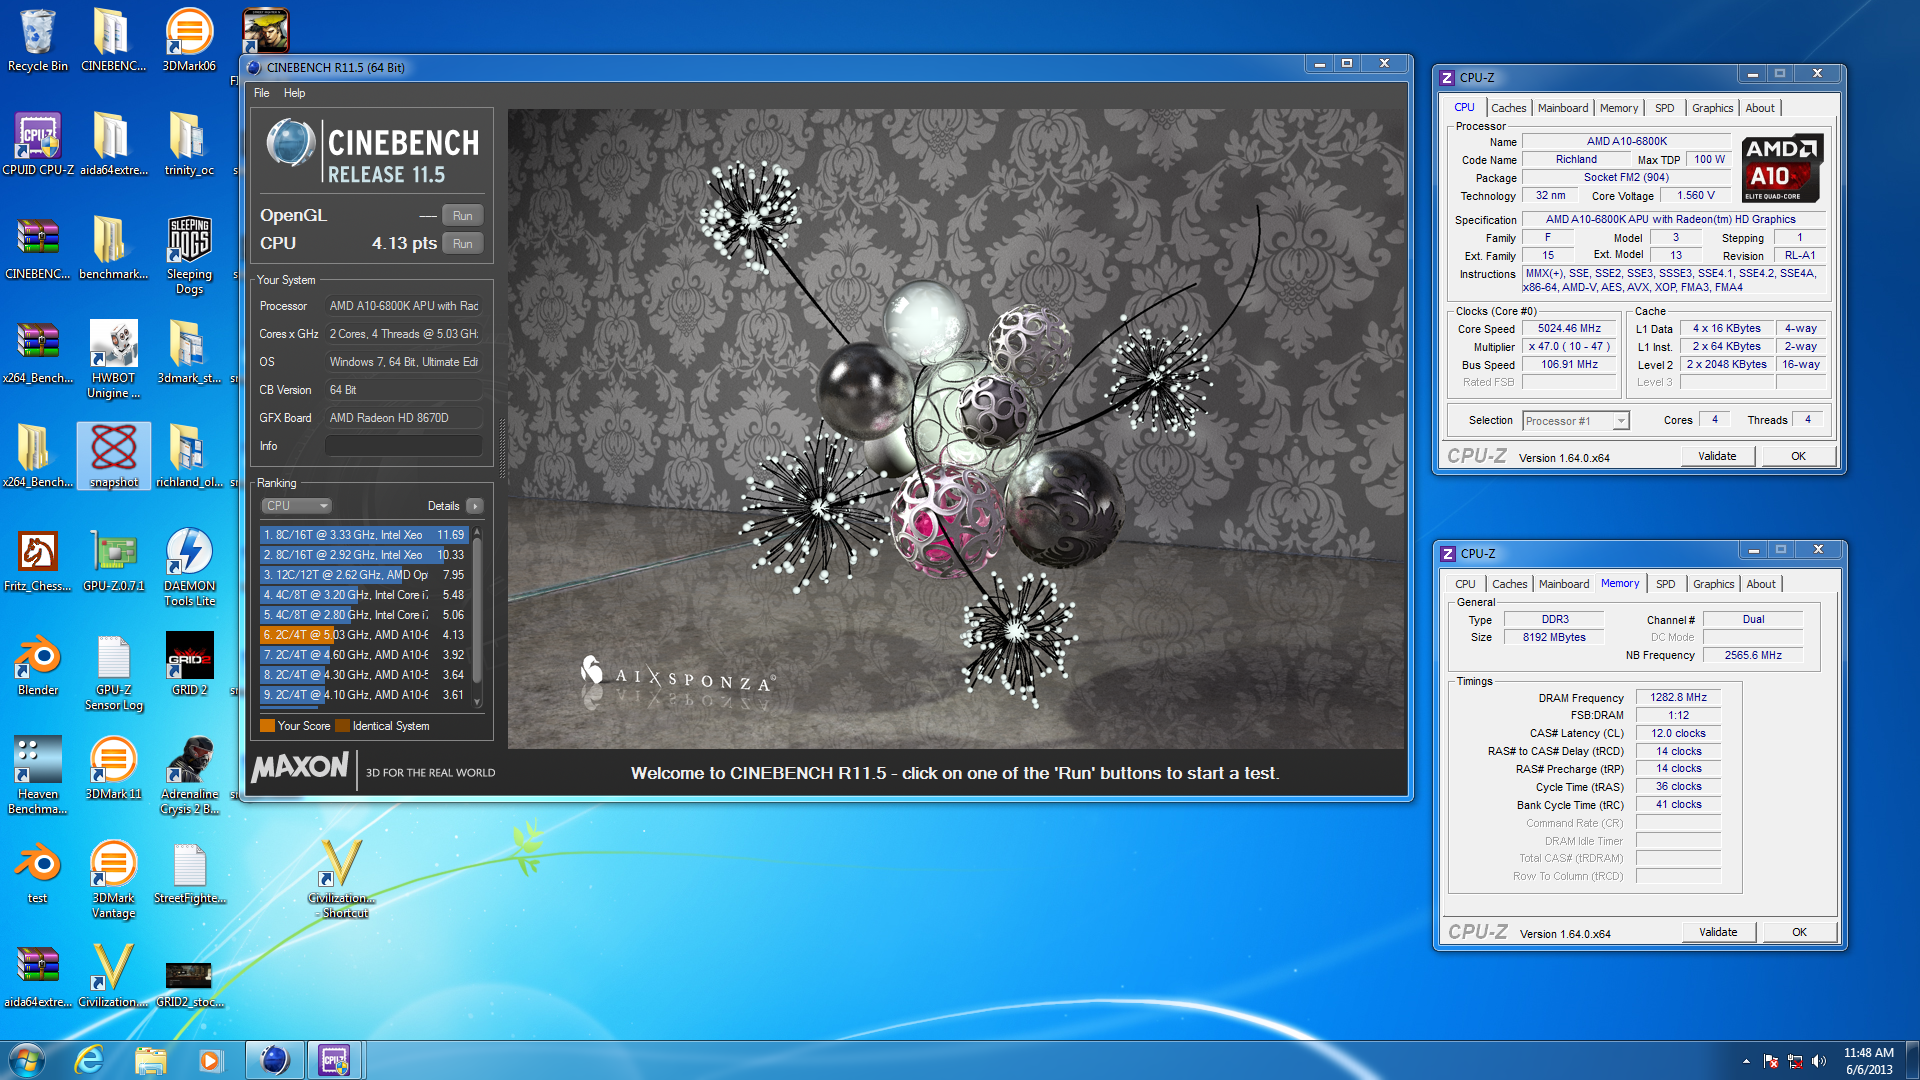
Task: Click the Core Speed value 5024.46 MHz
Action: pos(1569,329)
